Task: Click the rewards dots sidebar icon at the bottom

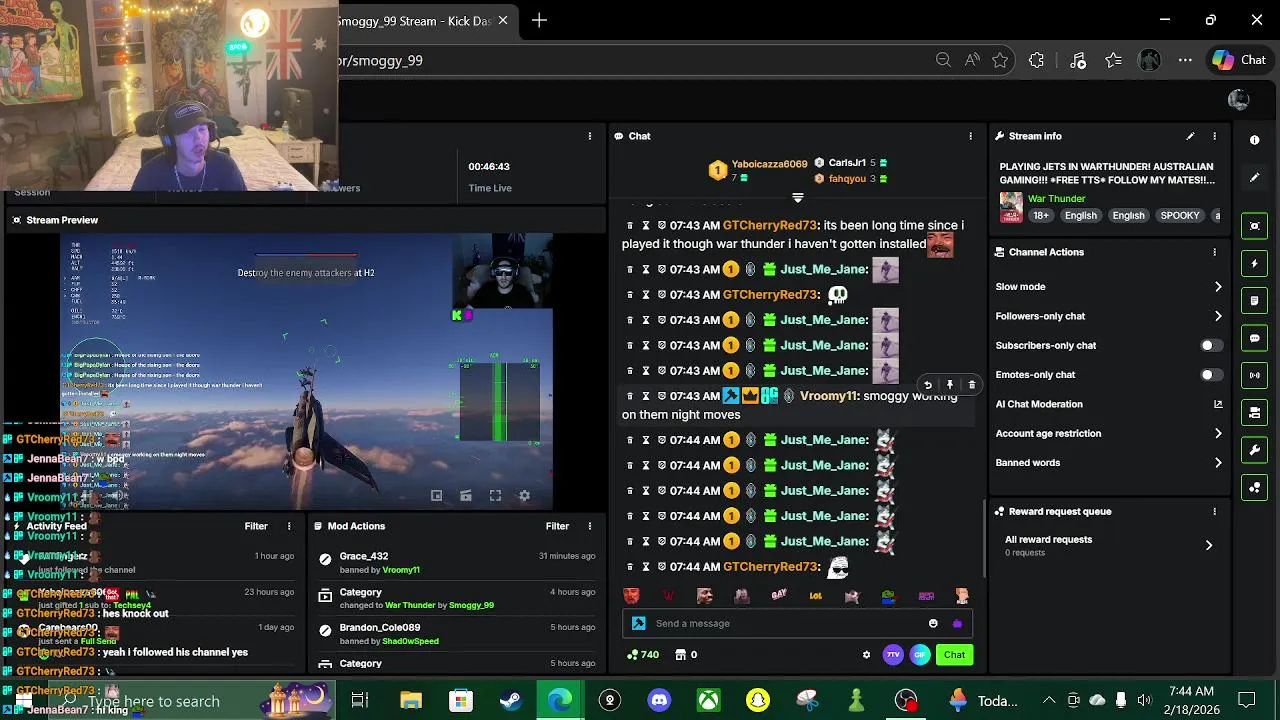Action: point(1254,488)
